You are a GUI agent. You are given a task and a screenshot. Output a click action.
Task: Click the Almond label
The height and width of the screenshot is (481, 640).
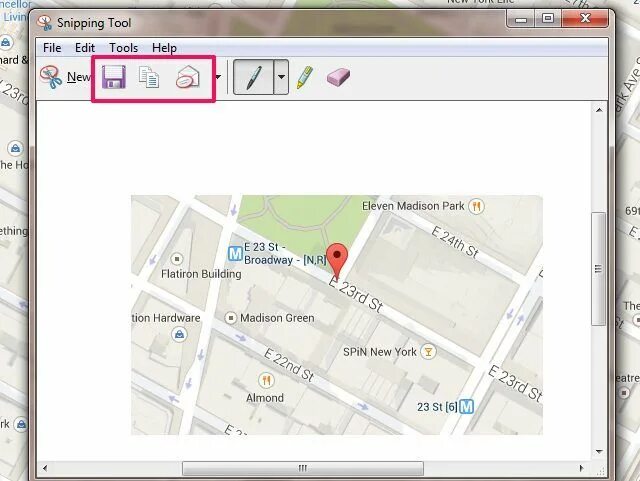pos(265,398)
